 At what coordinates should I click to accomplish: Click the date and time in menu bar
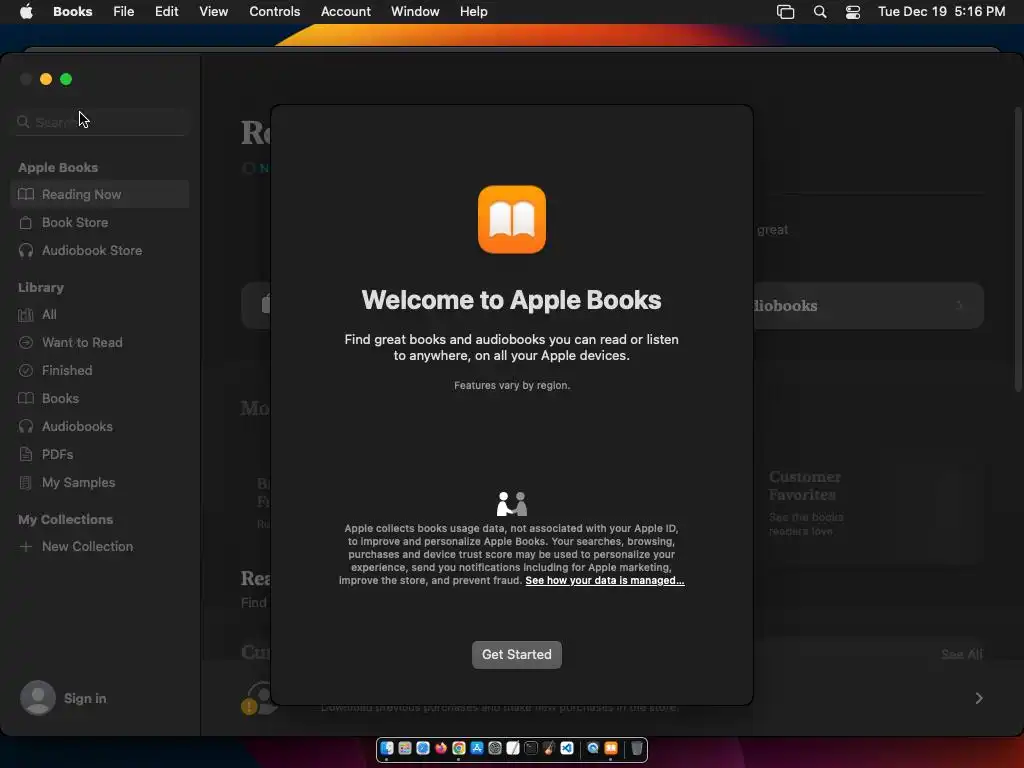tap(941, 11)
